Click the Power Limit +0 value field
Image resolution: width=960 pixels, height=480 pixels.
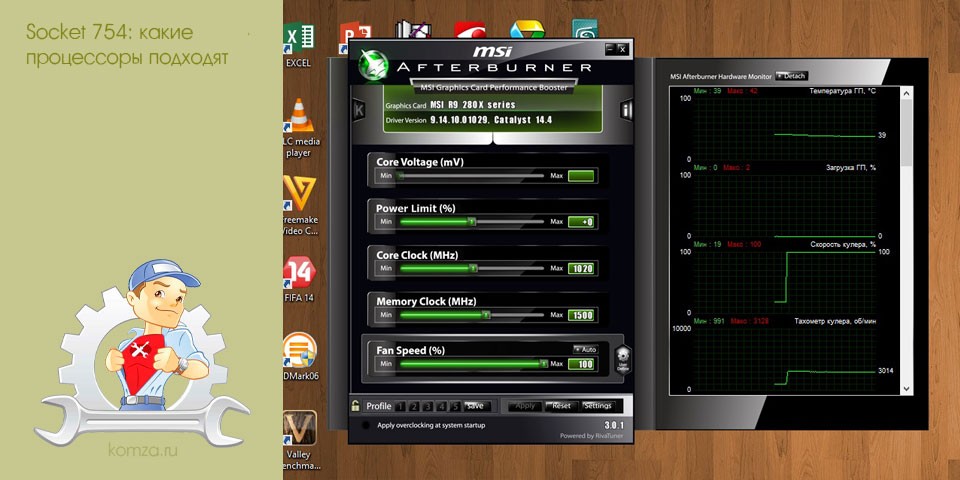pos(581,222)
